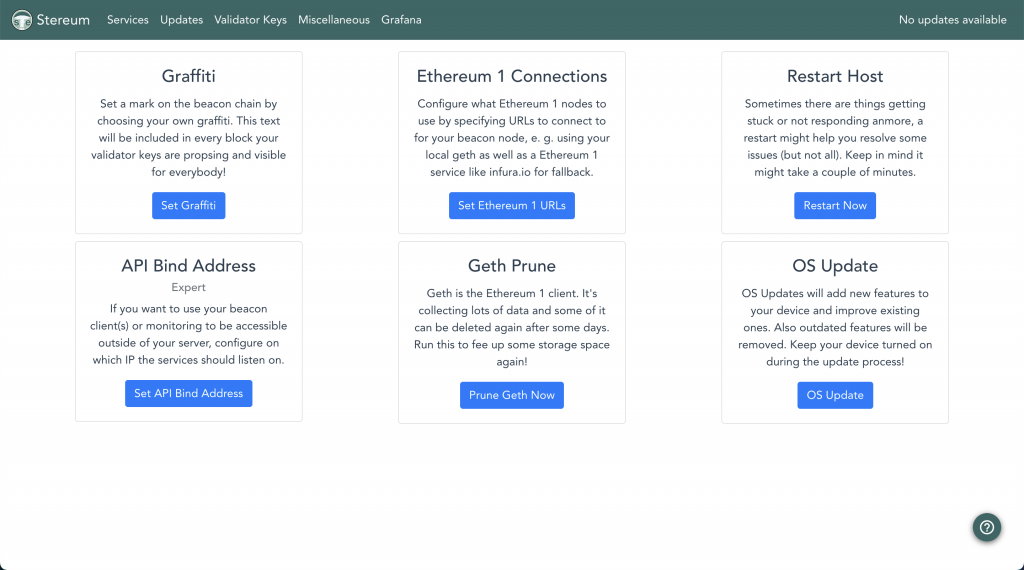Select the Ethereum 1 Connections heading
Viewport: 1024px width, 570px height.
coord(512,76)
